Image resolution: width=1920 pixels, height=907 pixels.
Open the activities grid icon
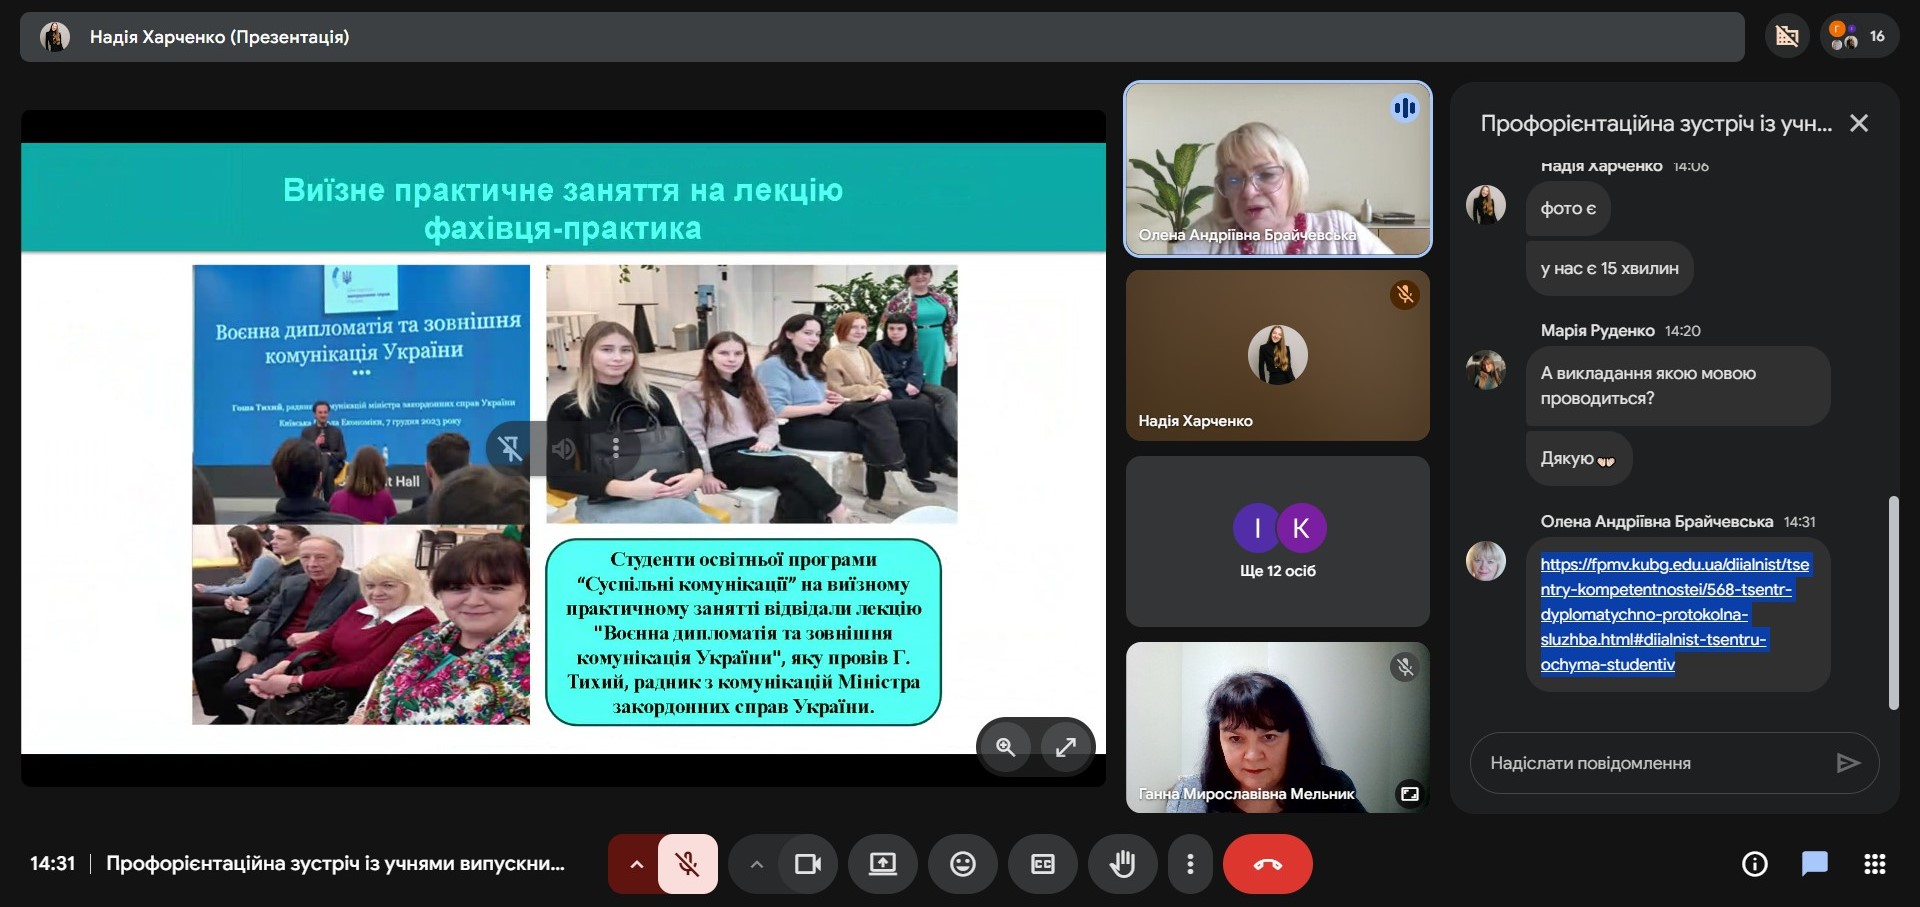1874,864
